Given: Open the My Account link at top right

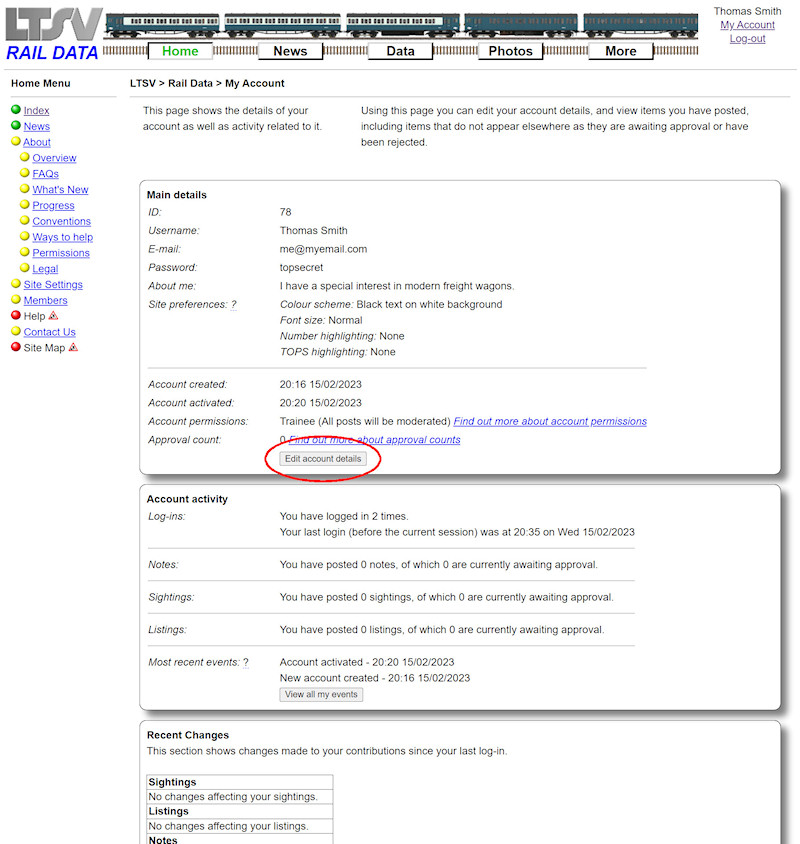Looking at the screenshot, I should (747, 24).
